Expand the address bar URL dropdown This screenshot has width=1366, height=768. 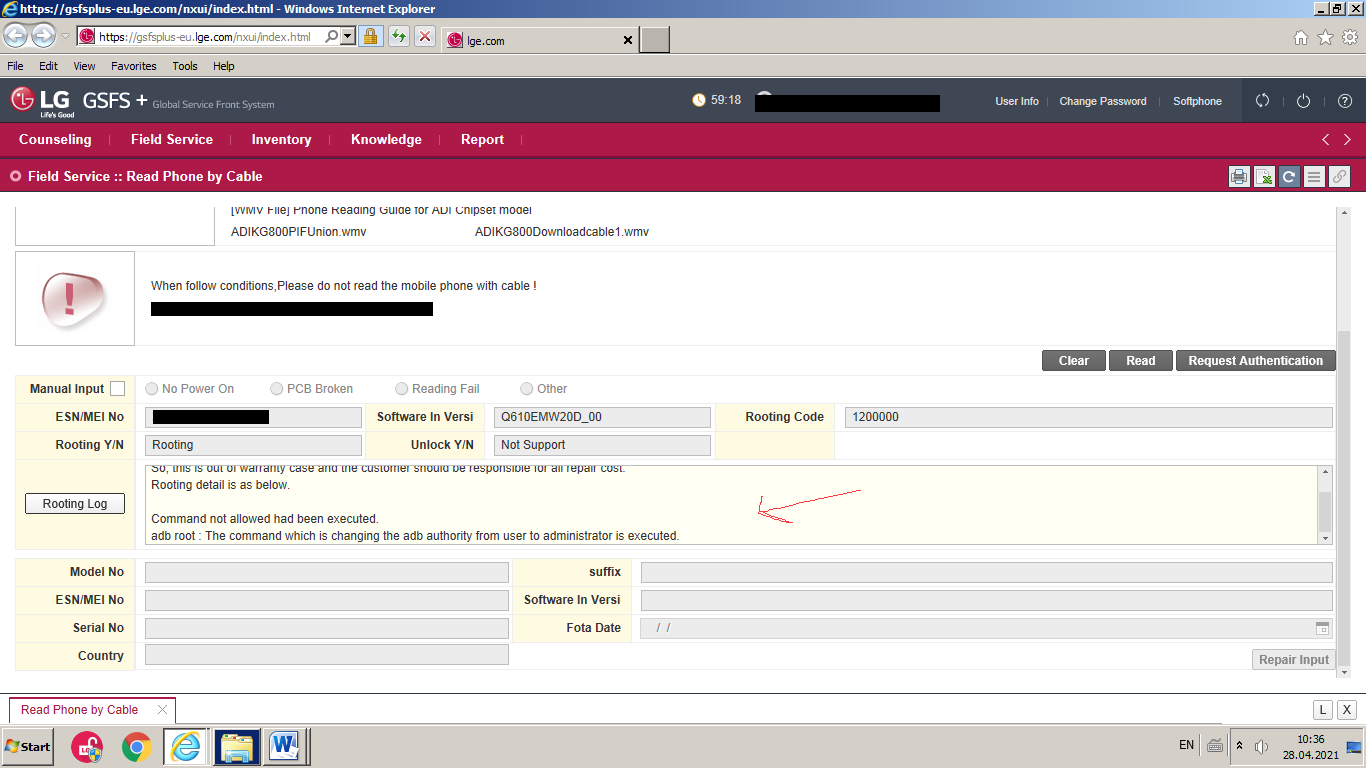pos(348,37)
